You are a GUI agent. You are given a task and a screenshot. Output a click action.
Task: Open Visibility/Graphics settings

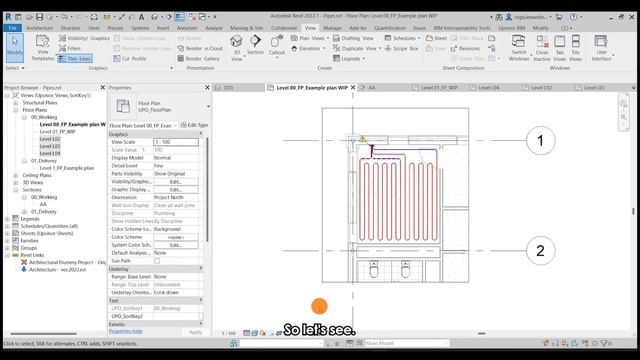click(x=84, y=38)
